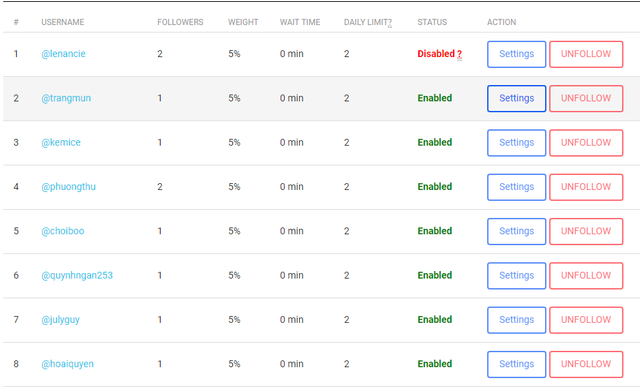Unfollow the @trangmun account

click(586, 98)
